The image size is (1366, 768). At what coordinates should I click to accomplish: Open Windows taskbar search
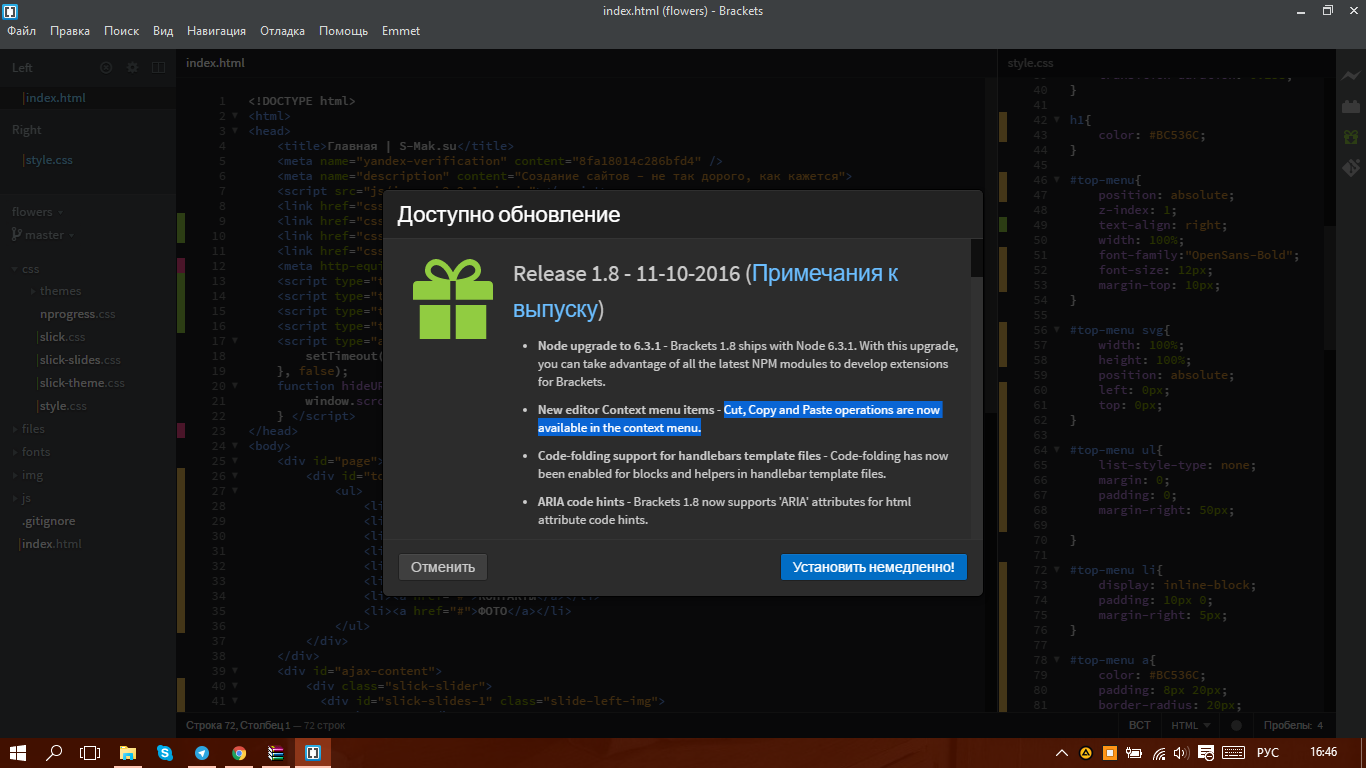click(55, 753)
